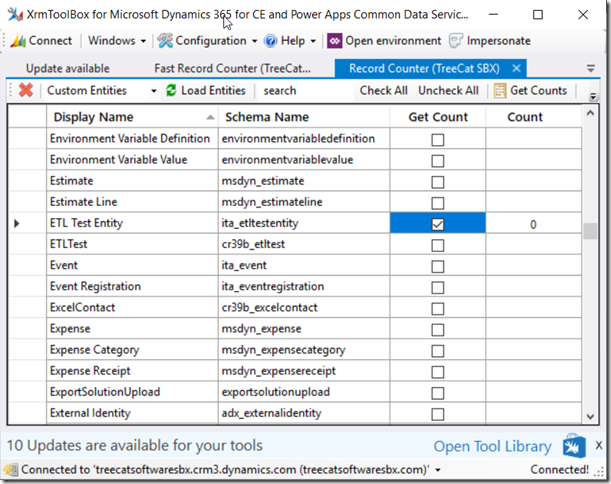Screen dimensions: 611x484
Task: Click the Open environment purple icon
Action: (334, 41)
